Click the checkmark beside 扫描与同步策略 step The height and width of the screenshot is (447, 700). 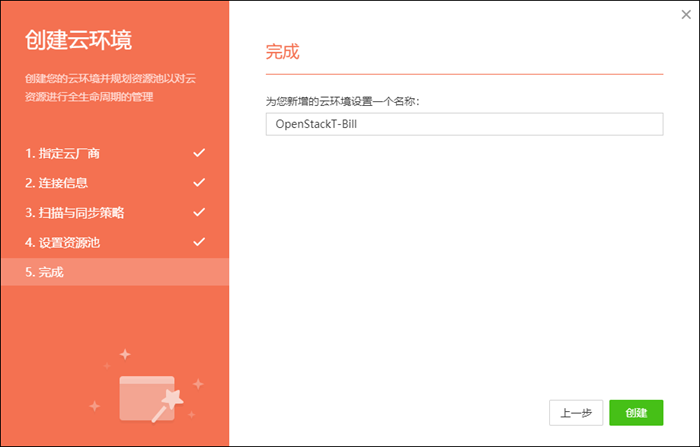pyautogui.click(x=199, y=213)
